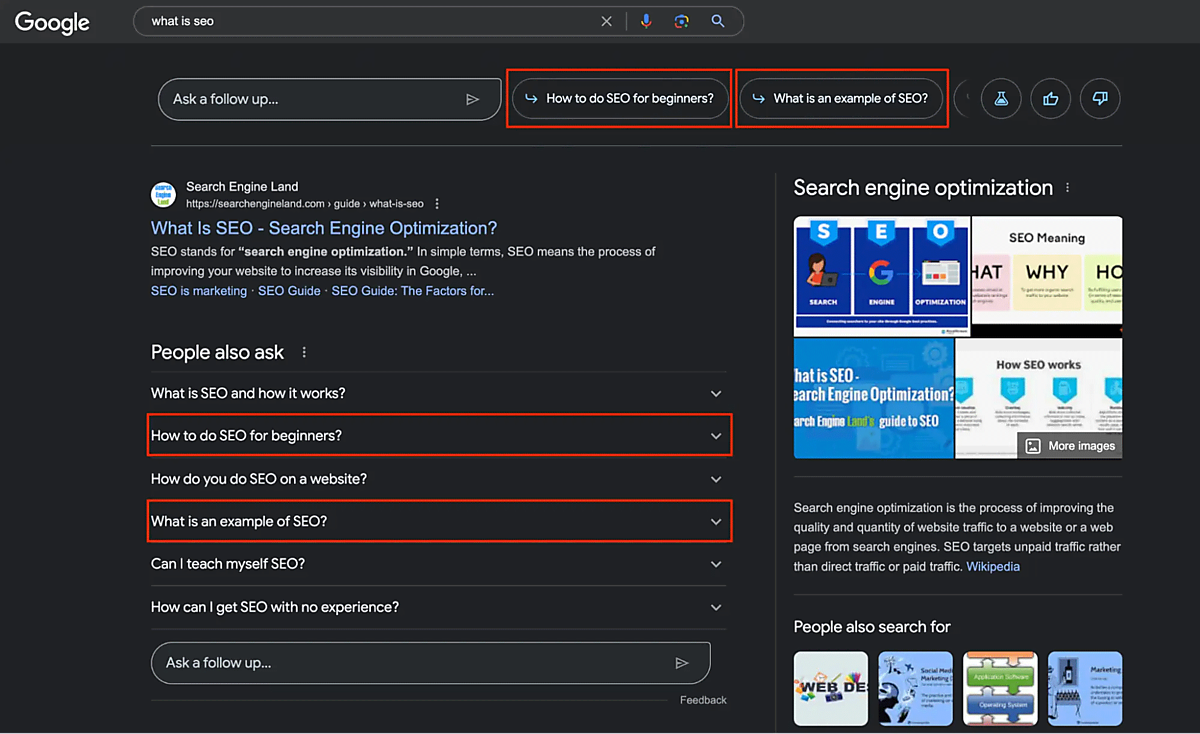Open the People also ask options menu
Viewport: 1200px width, 734px height.
click(305, 353)
